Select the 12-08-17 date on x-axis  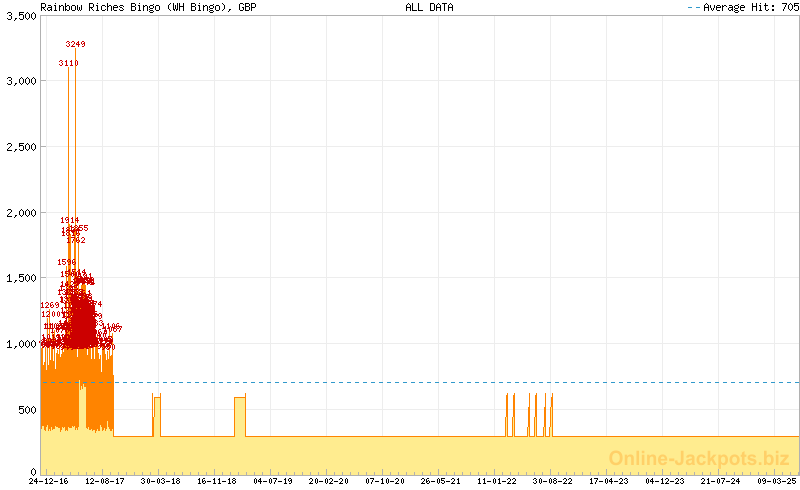click(x=104, y=481)
